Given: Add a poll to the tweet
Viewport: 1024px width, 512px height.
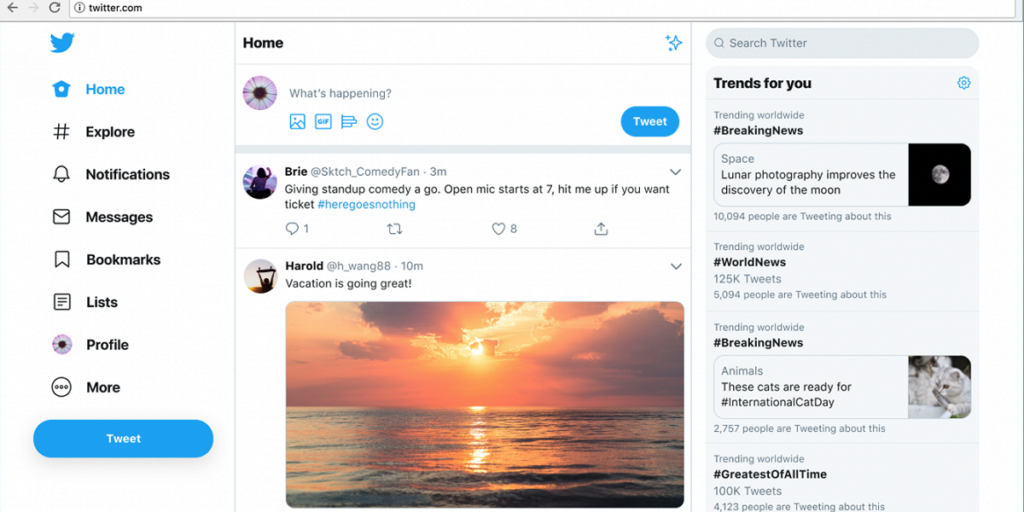Looking at the screenshot, I should pyautogui.click(x=349, y=121).
